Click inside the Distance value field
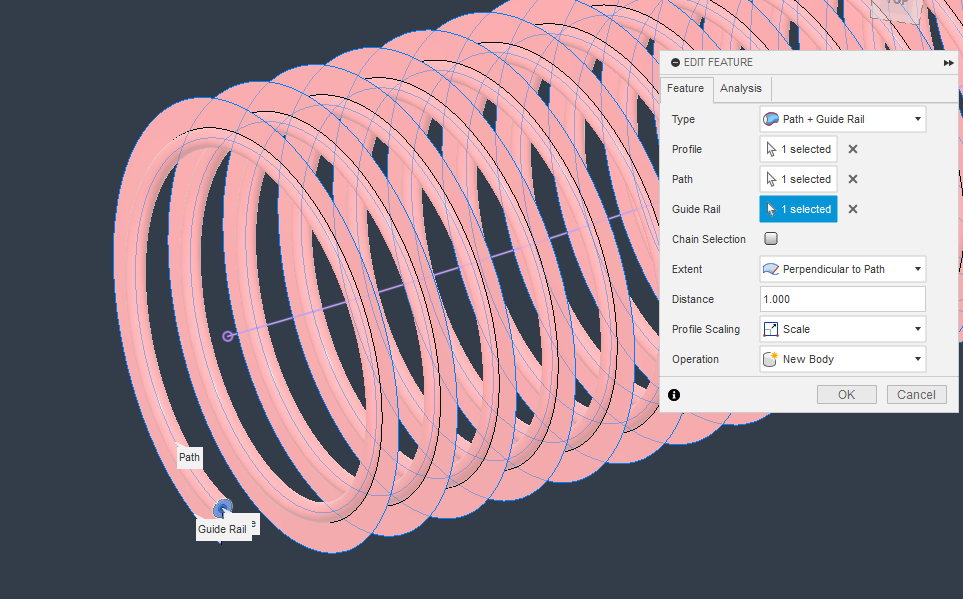 tap(840, 298)
